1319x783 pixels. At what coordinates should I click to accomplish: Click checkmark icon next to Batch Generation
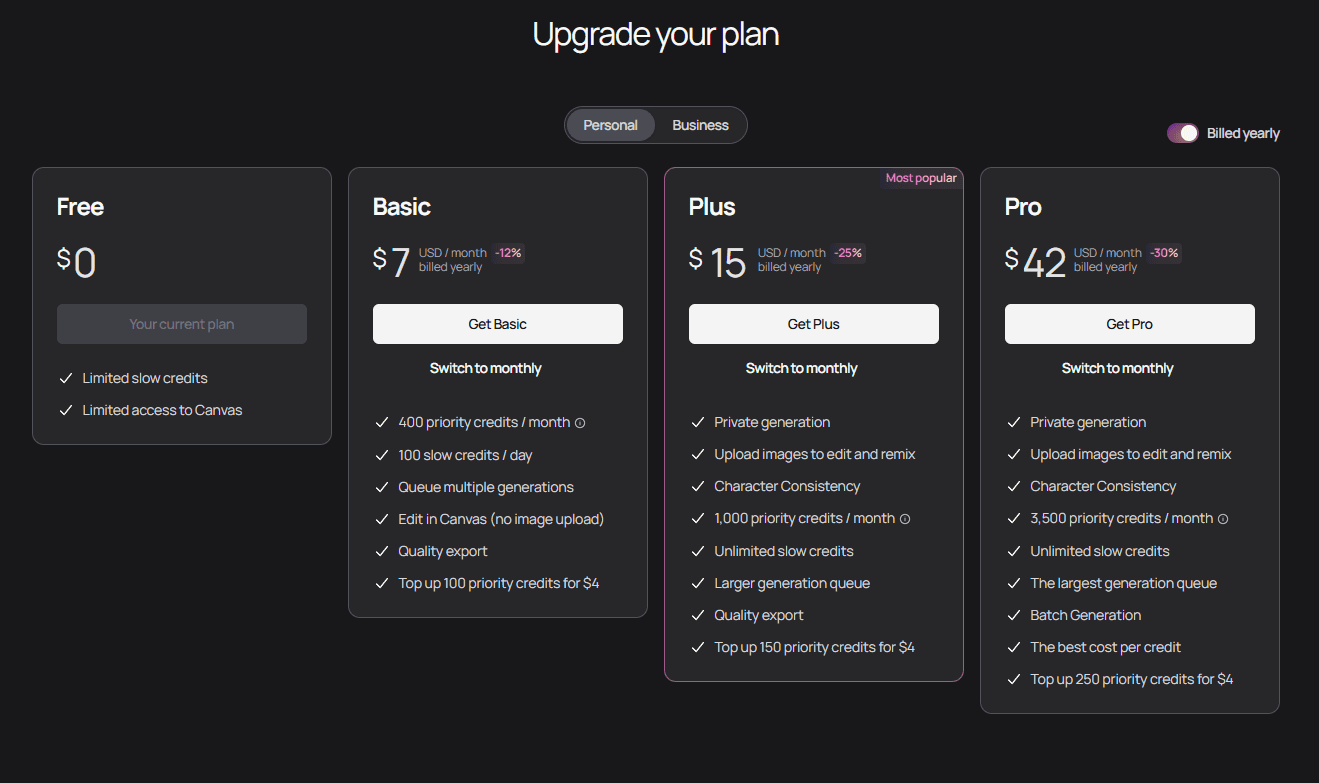[1014, 615]
